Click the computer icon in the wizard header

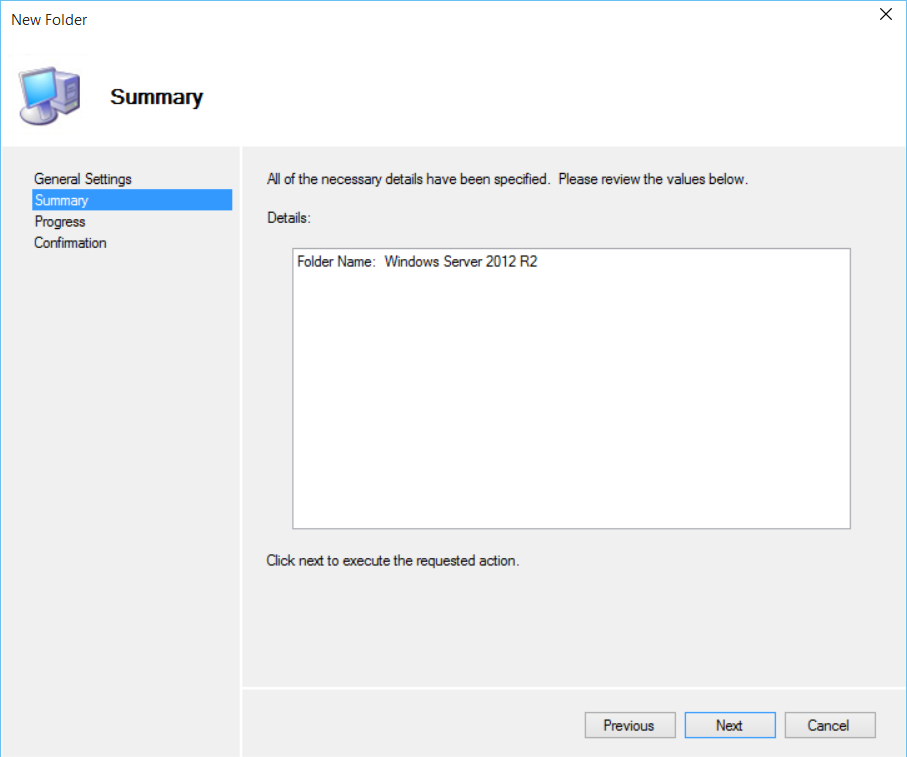point(48,96)
